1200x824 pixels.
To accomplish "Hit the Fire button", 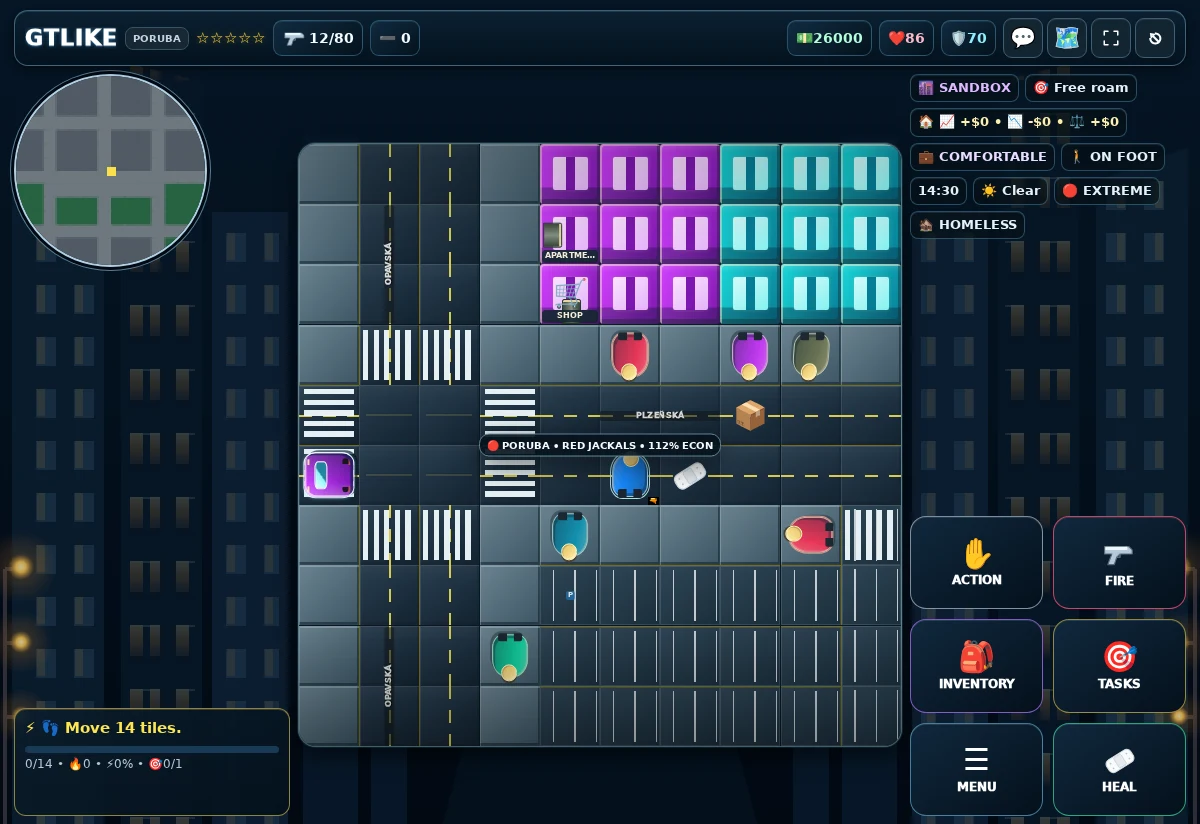I will coord(1119,562).
